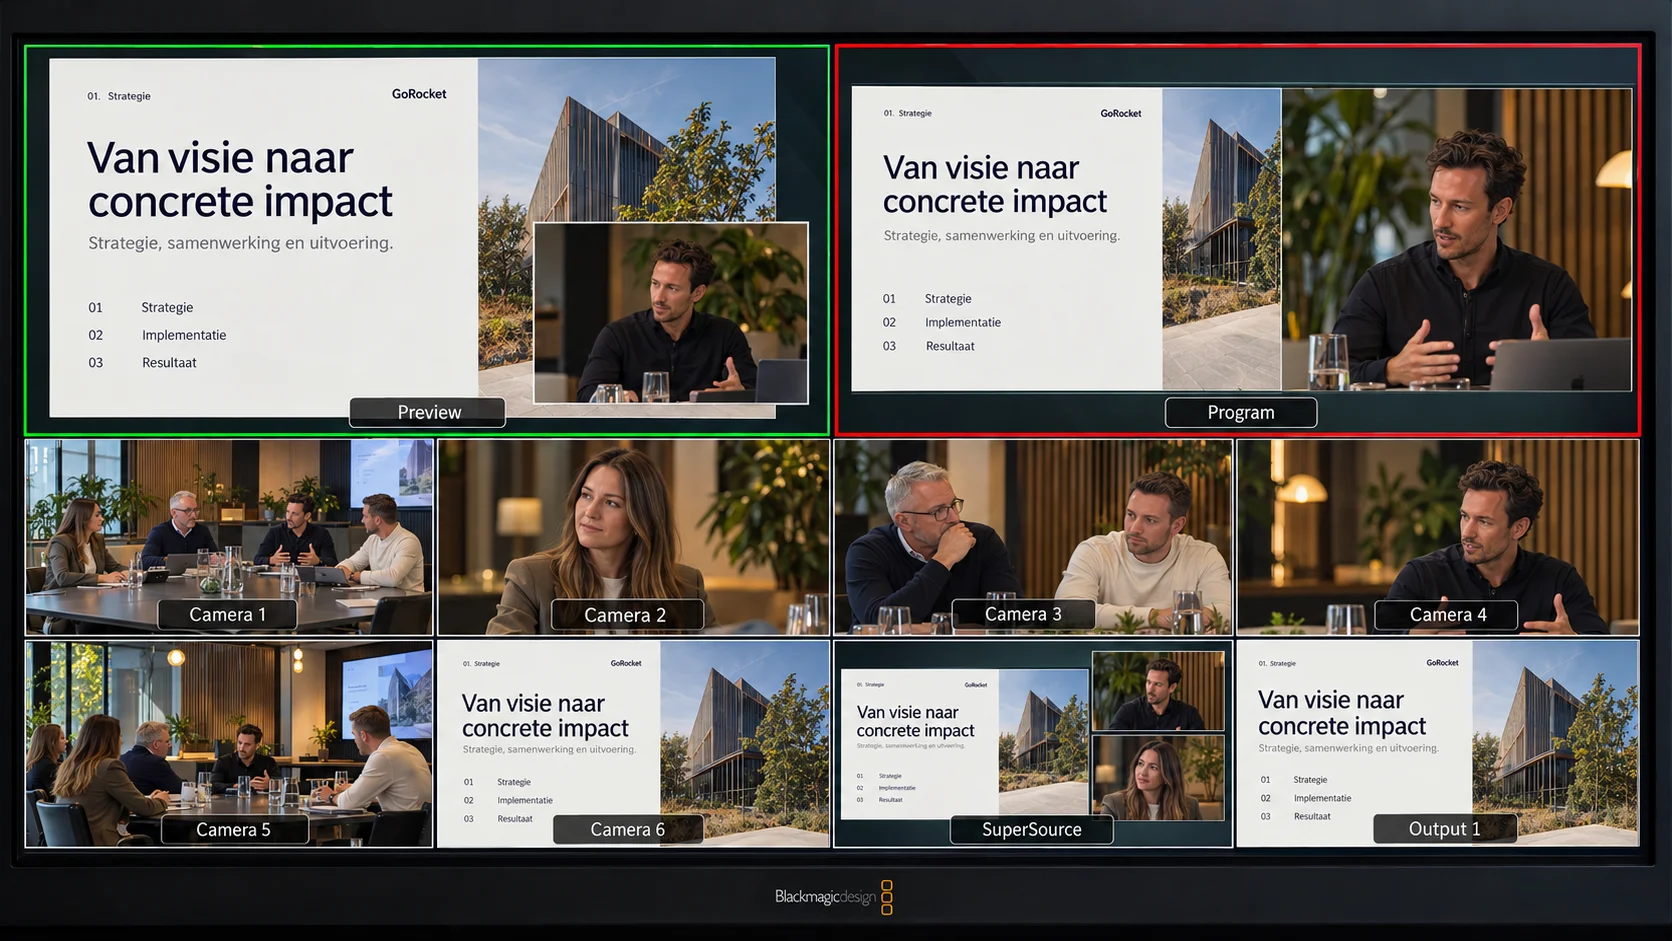The image size is (1672, 941).
Task: Click 'Resultaat' item in Preview slide
Action: click(169, 362)
